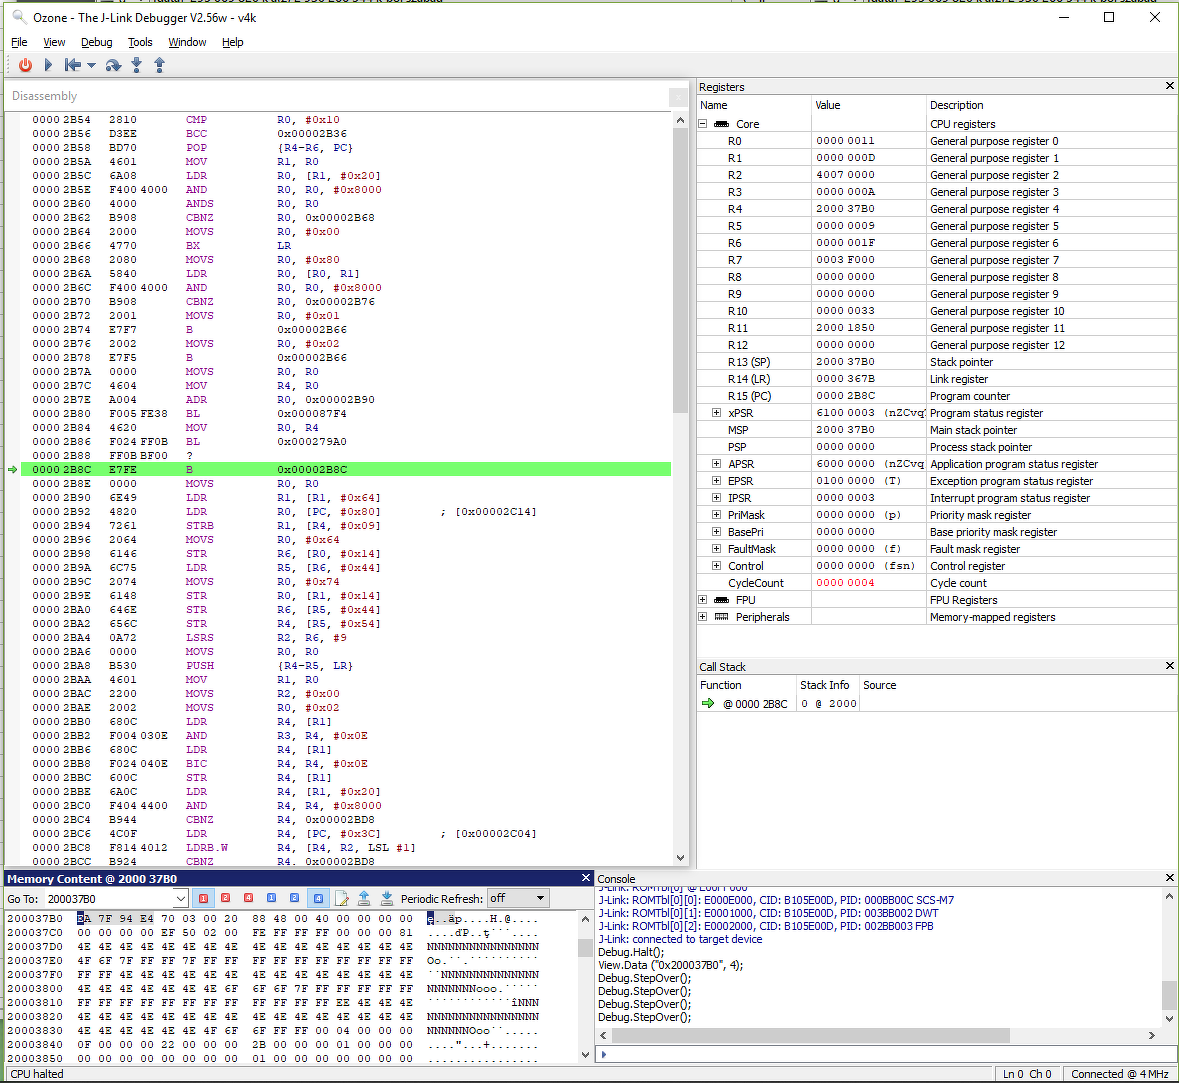Select the highlighted instruction at 0000 2B8C
This screenshot has height=1083, width=1179.
tap(346, 469)
